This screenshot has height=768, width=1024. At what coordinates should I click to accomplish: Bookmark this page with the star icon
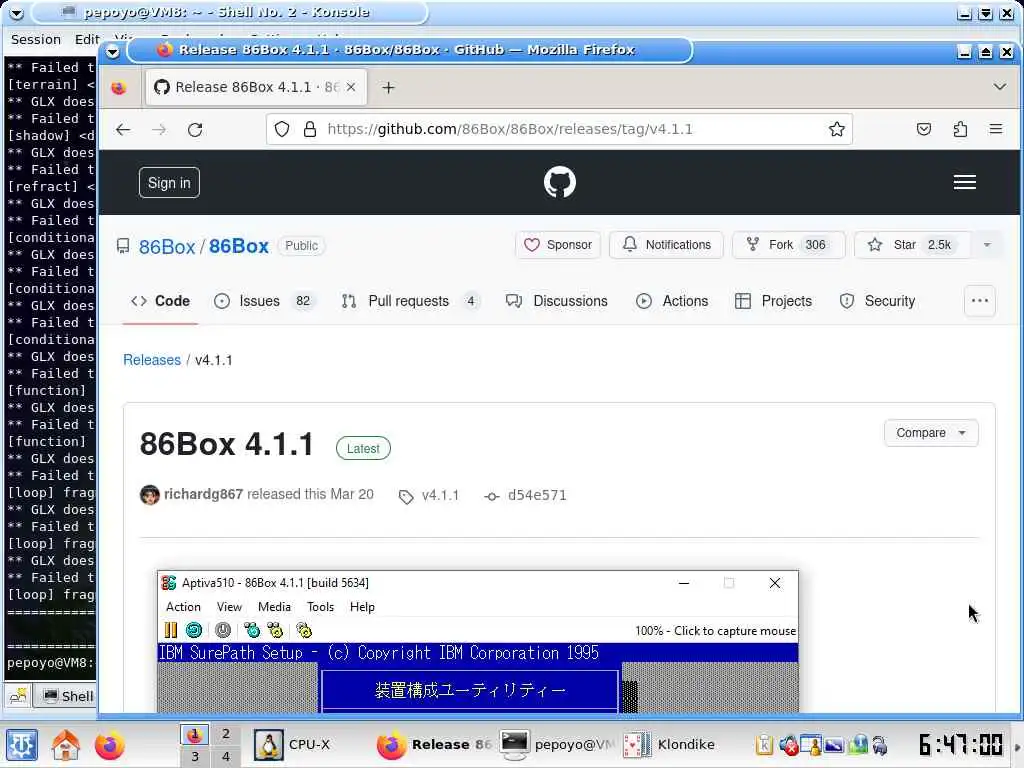coord(837,129)
